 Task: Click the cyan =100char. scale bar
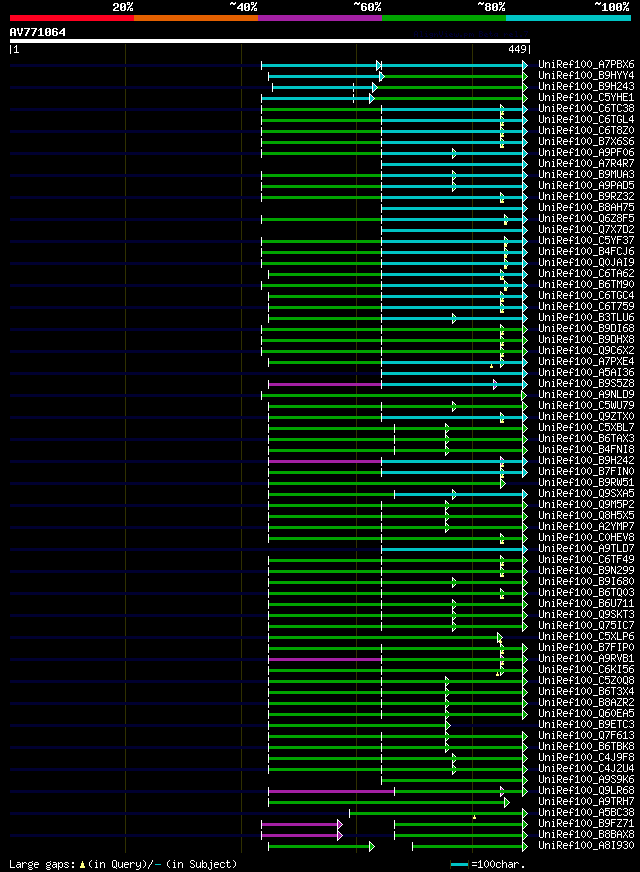459,865
